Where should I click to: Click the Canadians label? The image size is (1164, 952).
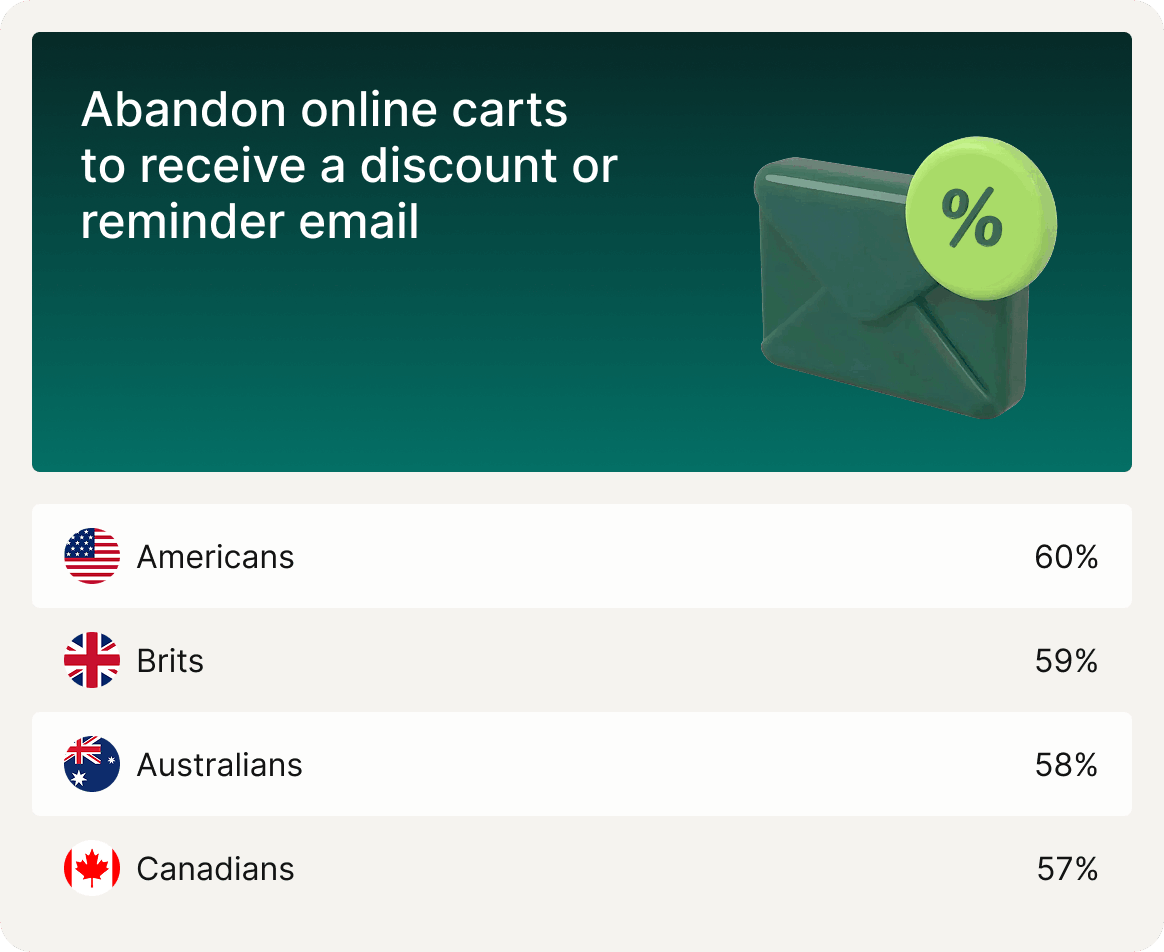[215, 869]
